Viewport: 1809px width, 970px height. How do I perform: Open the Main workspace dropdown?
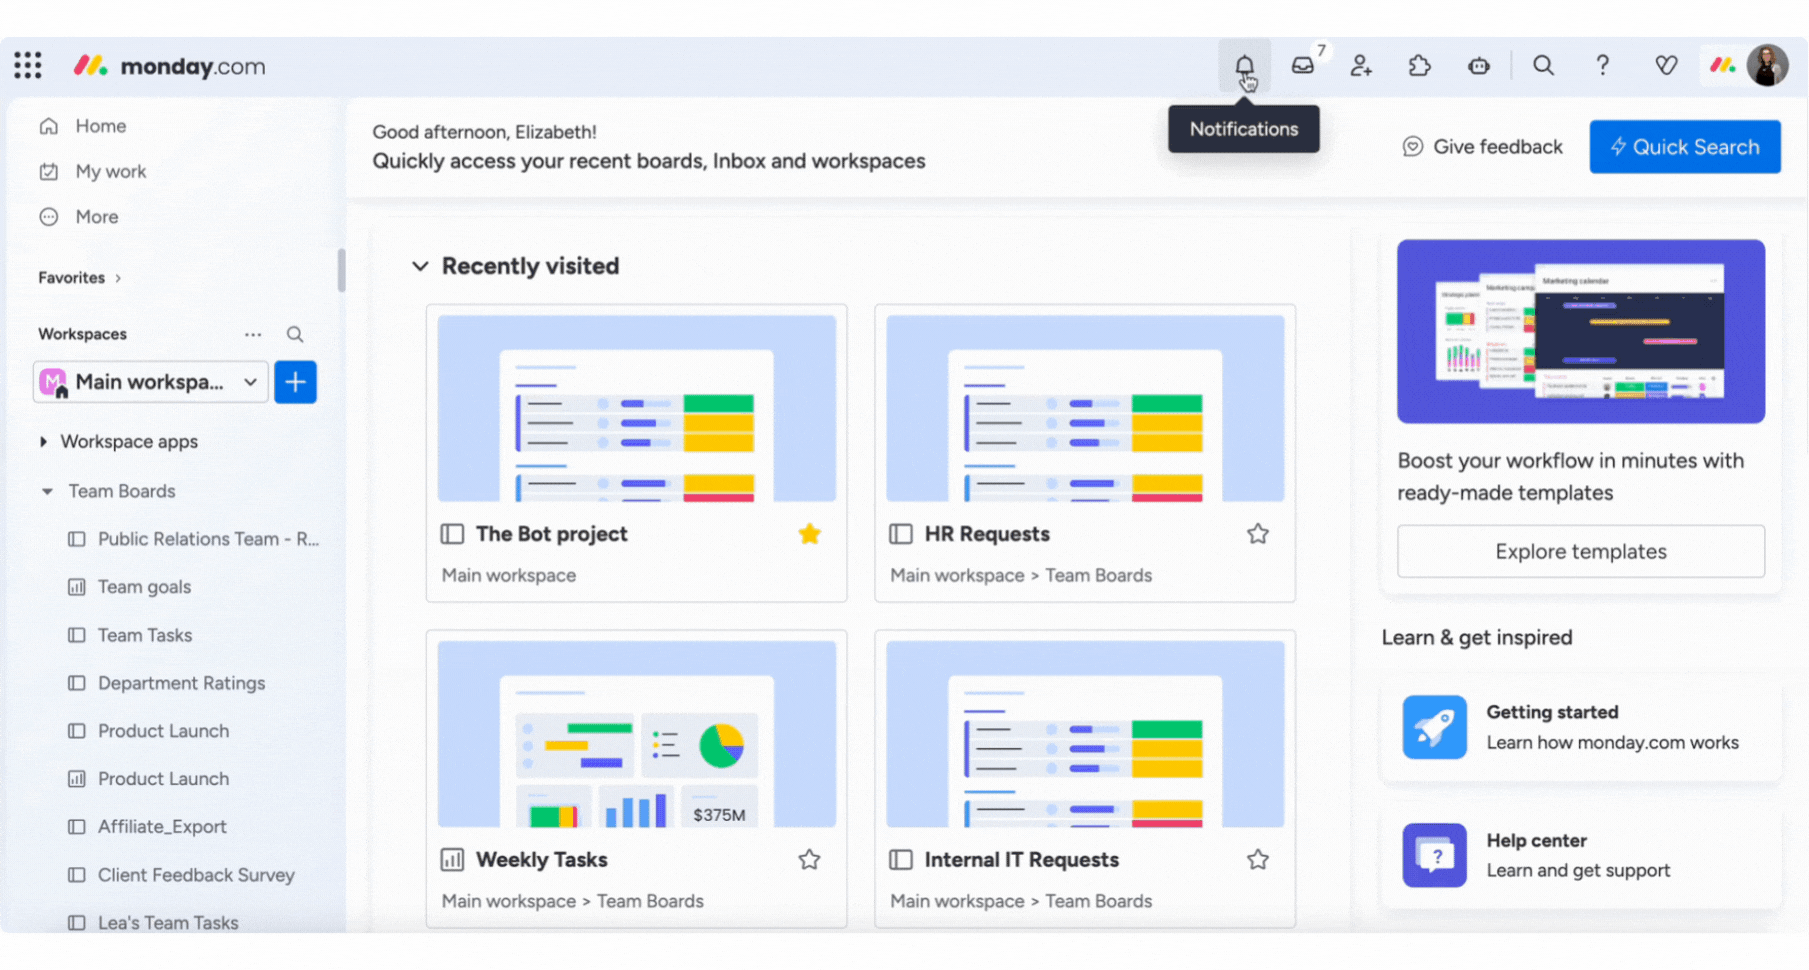click(150, 382)
